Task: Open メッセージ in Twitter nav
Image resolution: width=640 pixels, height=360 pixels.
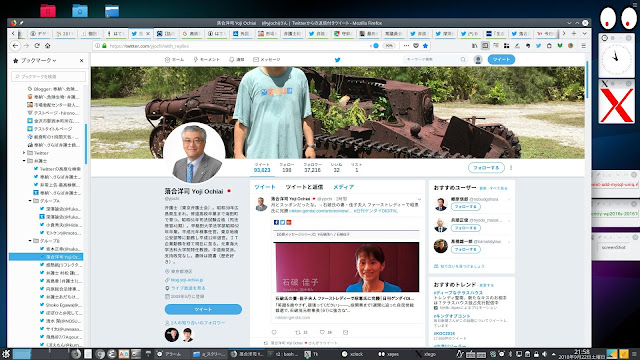Action: pyautogui.click(x=267, y=60)
